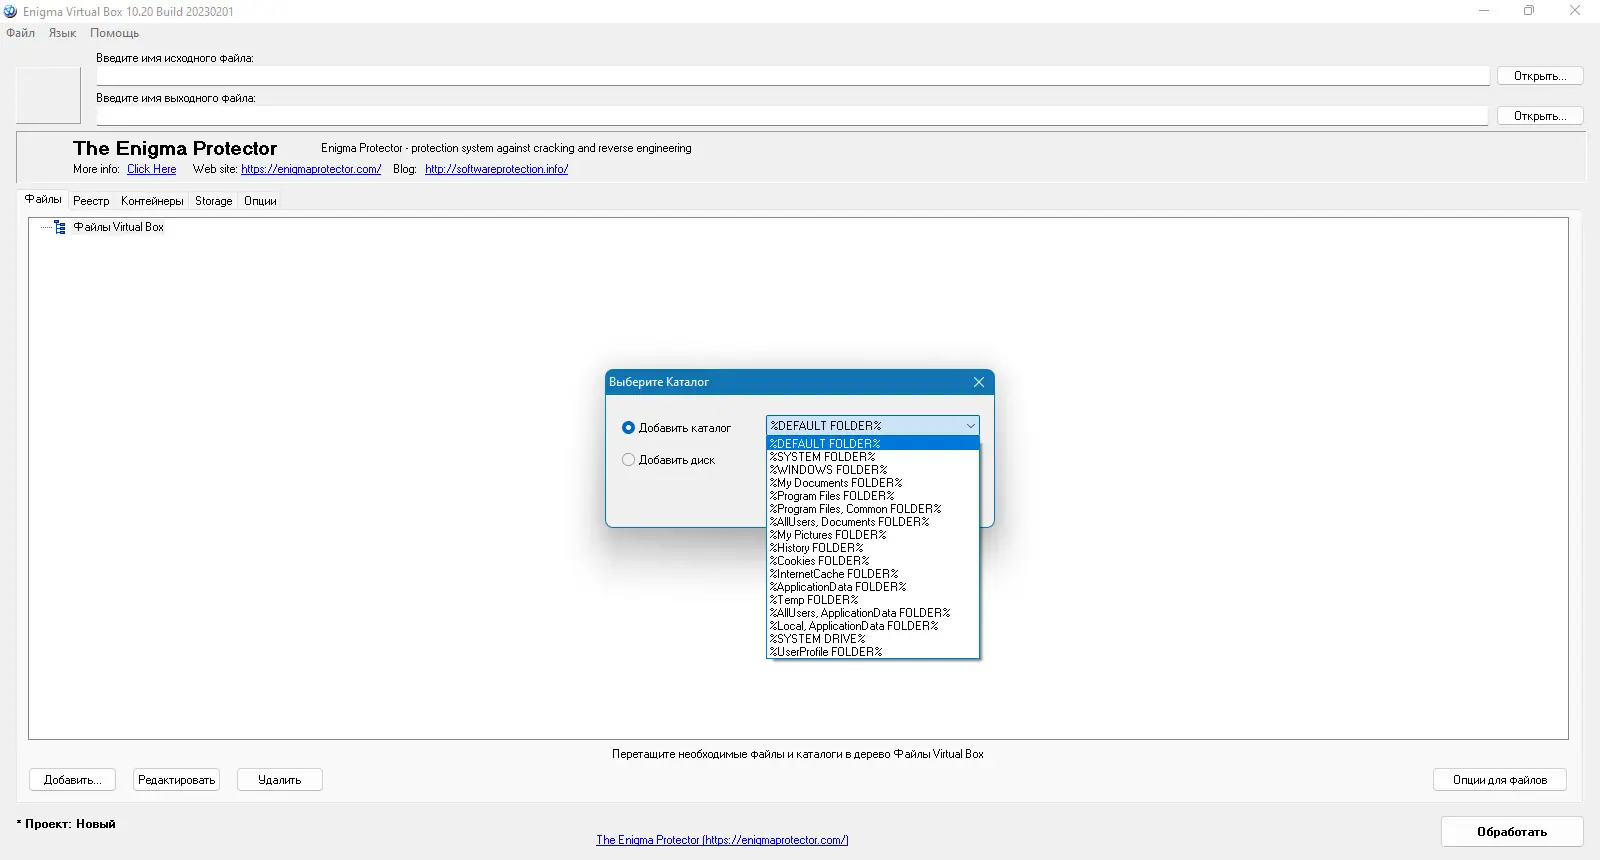Select %InternetCache FOLDER% in the list
The width and height of the screenshot is (1600, 860).
coord(872,574)
